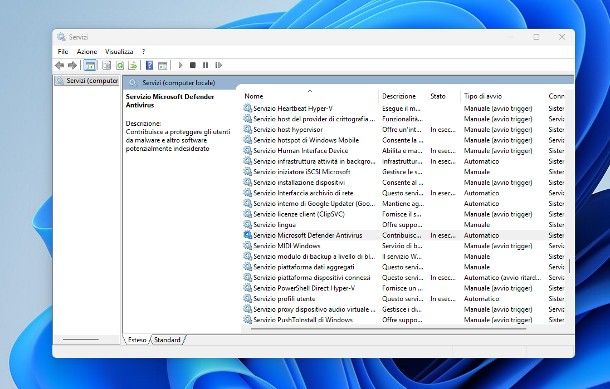Click the green Refresh toolbar icon
The width and height of the screenshot is (610, 389).
click(x=120, y=65)
